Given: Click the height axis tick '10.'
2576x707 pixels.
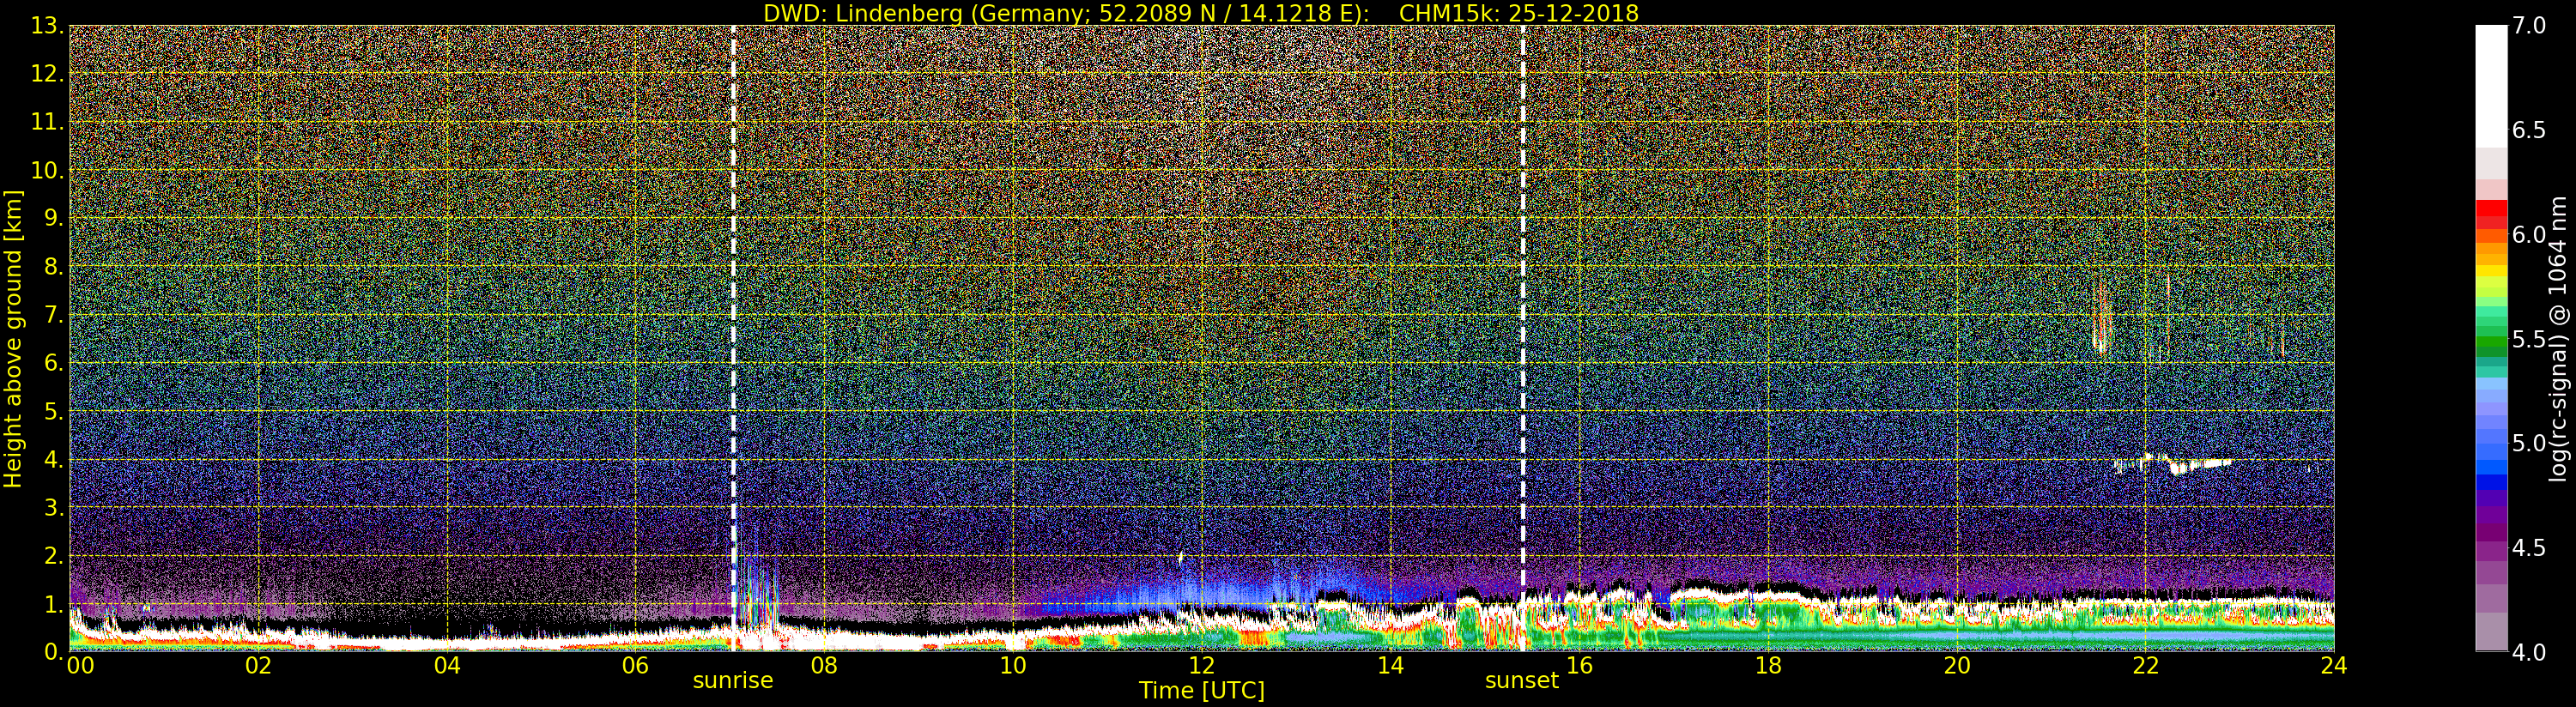Looking at the screenshot, I should 47,170.
